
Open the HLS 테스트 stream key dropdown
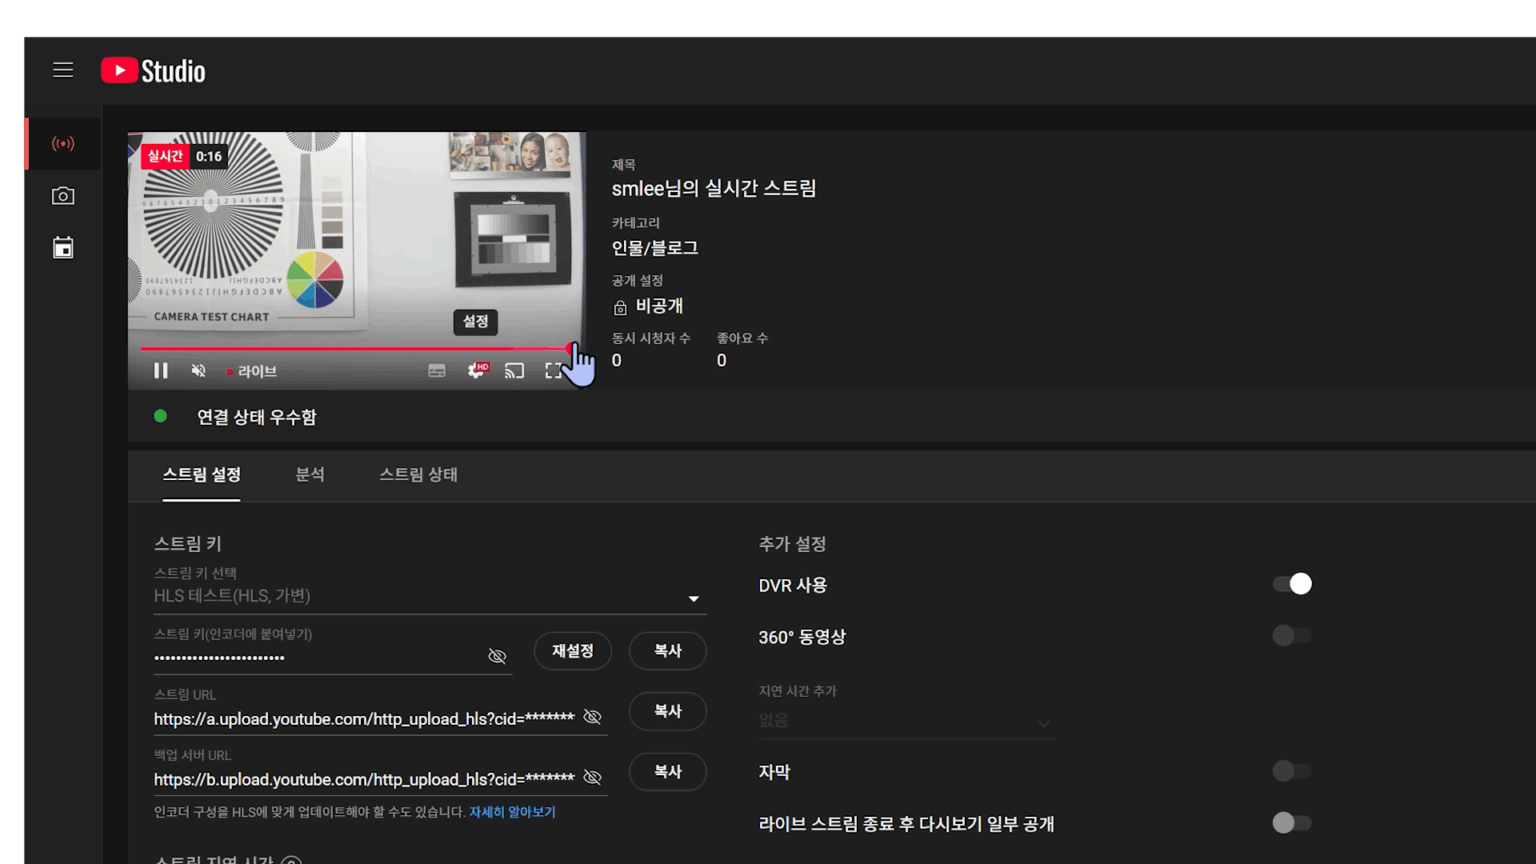point(693,598)
